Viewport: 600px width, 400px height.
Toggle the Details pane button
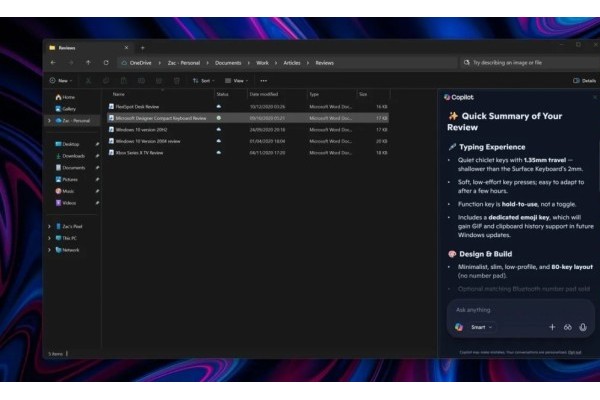tap(584, 81)
